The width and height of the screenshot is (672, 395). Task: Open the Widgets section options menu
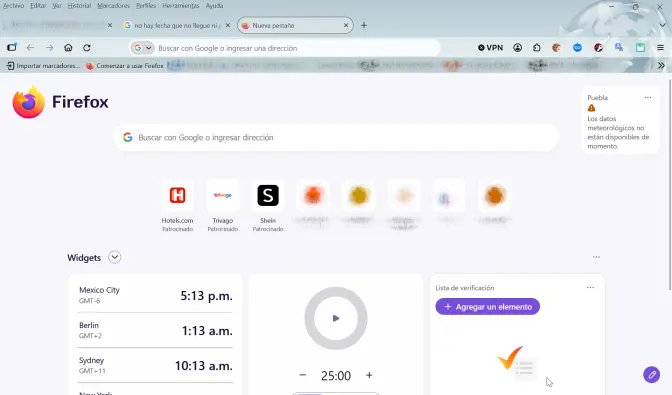[596, 257]
